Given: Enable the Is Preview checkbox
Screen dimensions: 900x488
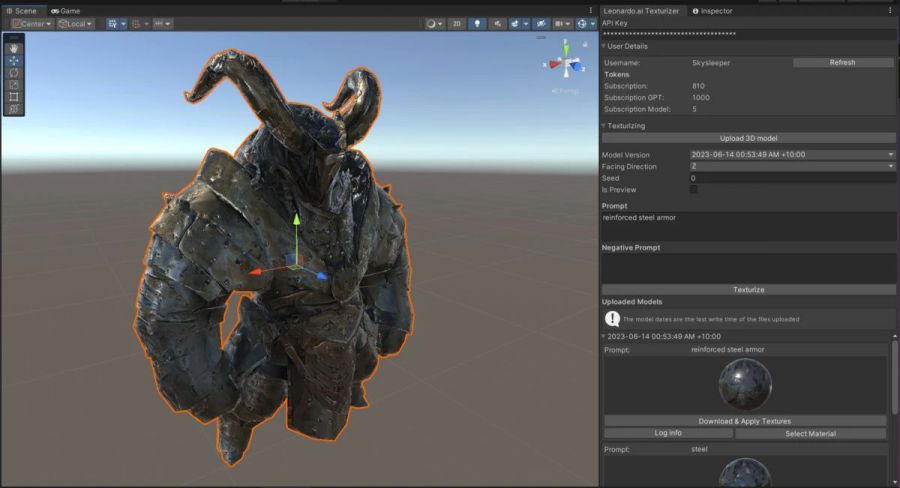Looking at the screenshot, I should pos(693,189).
